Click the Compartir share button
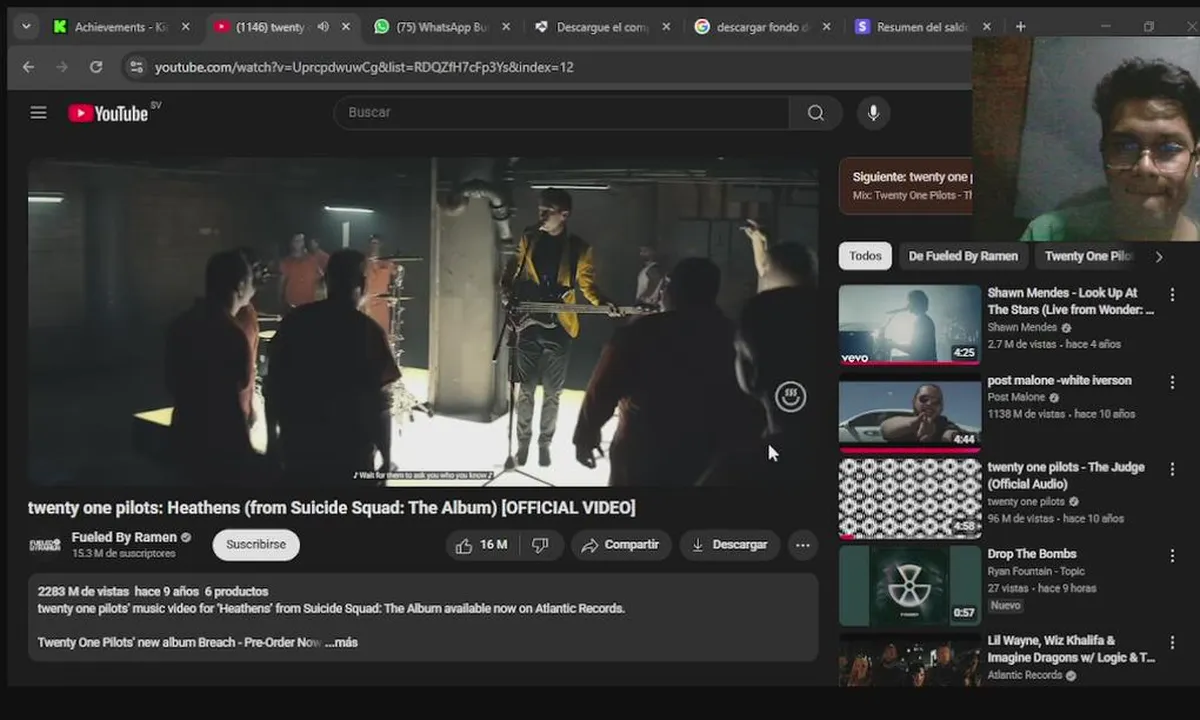Image resolution: width=1200 pixels, height=720 pixels. pos(621,545)
